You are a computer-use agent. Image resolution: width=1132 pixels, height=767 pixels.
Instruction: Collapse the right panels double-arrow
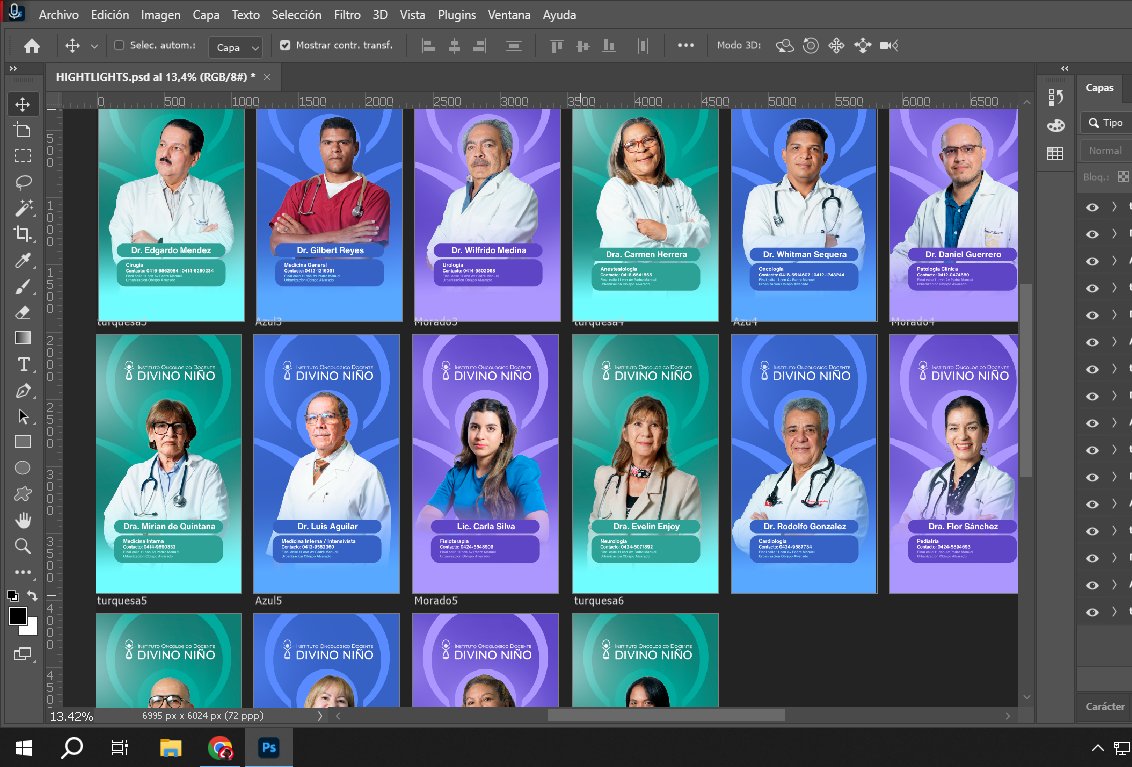click(1065, 69)
